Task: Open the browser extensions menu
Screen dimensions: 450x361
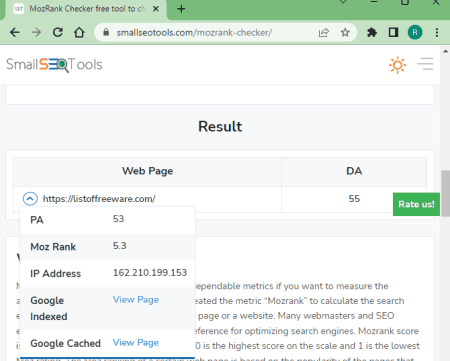Action: [372, 32]
